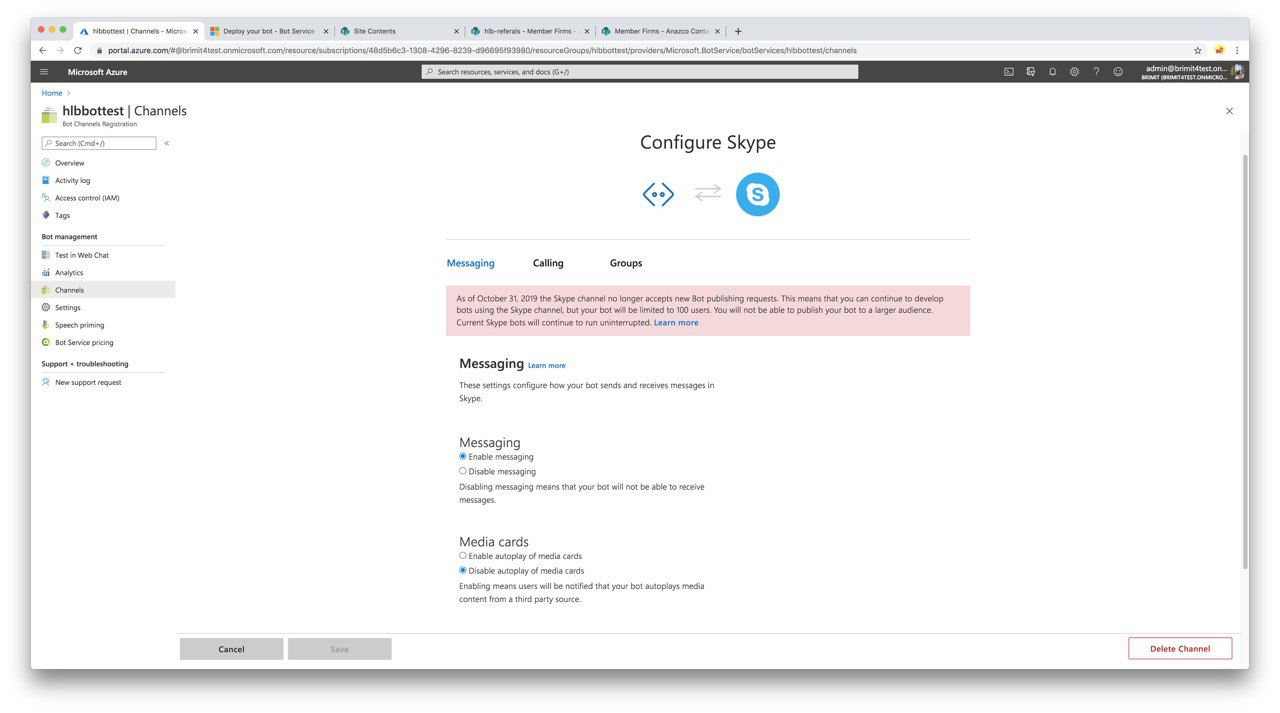The height and width of the screenshot is (713, 1280).
Task: Open Learn more link in warning banner
Action: click(676, 323)
